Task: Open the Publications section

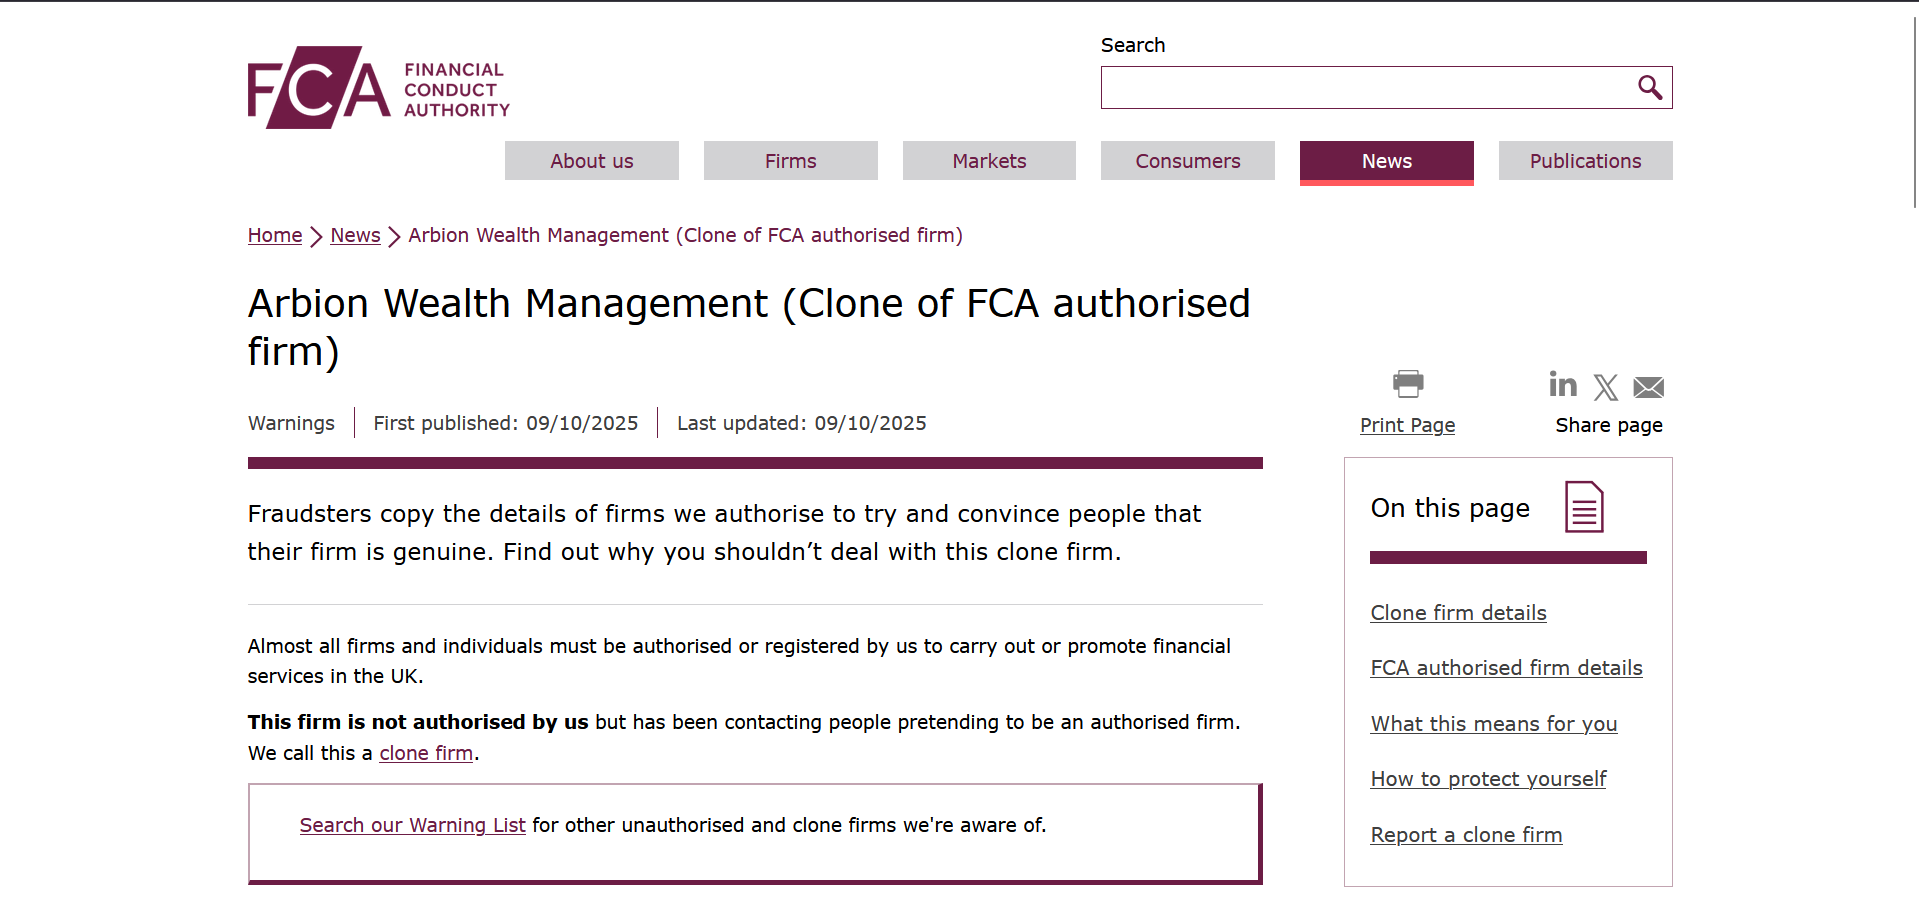Action: [1585, 161]
